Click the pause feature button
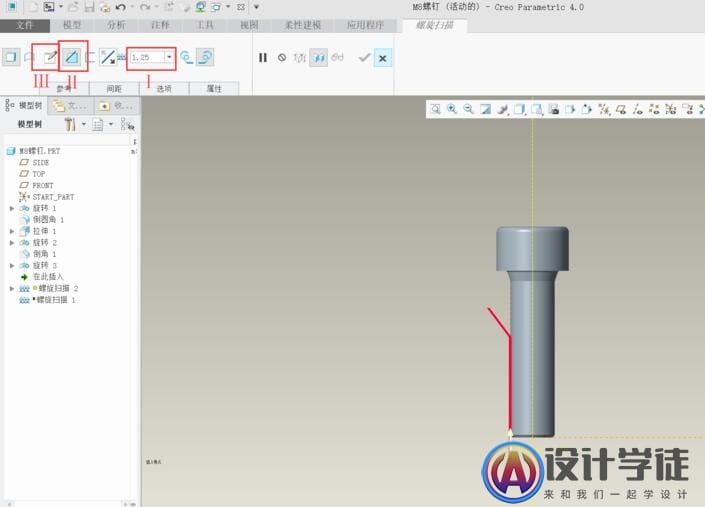This screenshot has height=507, width=705. tap(263, 58)
